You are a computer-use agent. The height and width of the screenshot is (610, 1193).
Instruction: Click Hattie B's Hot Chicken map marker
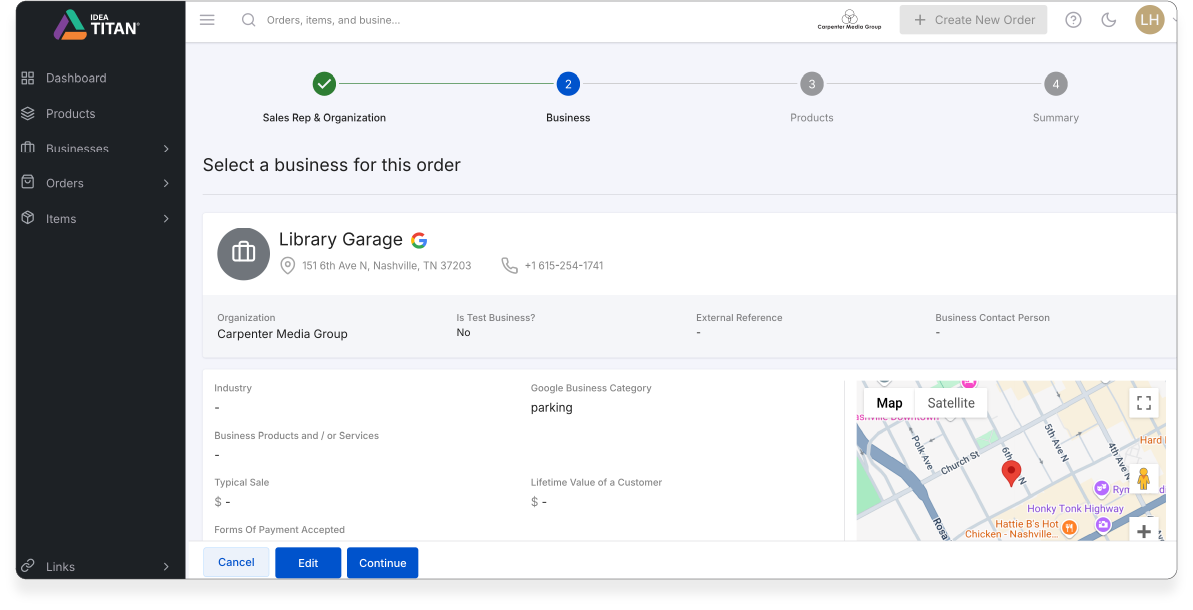1069,527
